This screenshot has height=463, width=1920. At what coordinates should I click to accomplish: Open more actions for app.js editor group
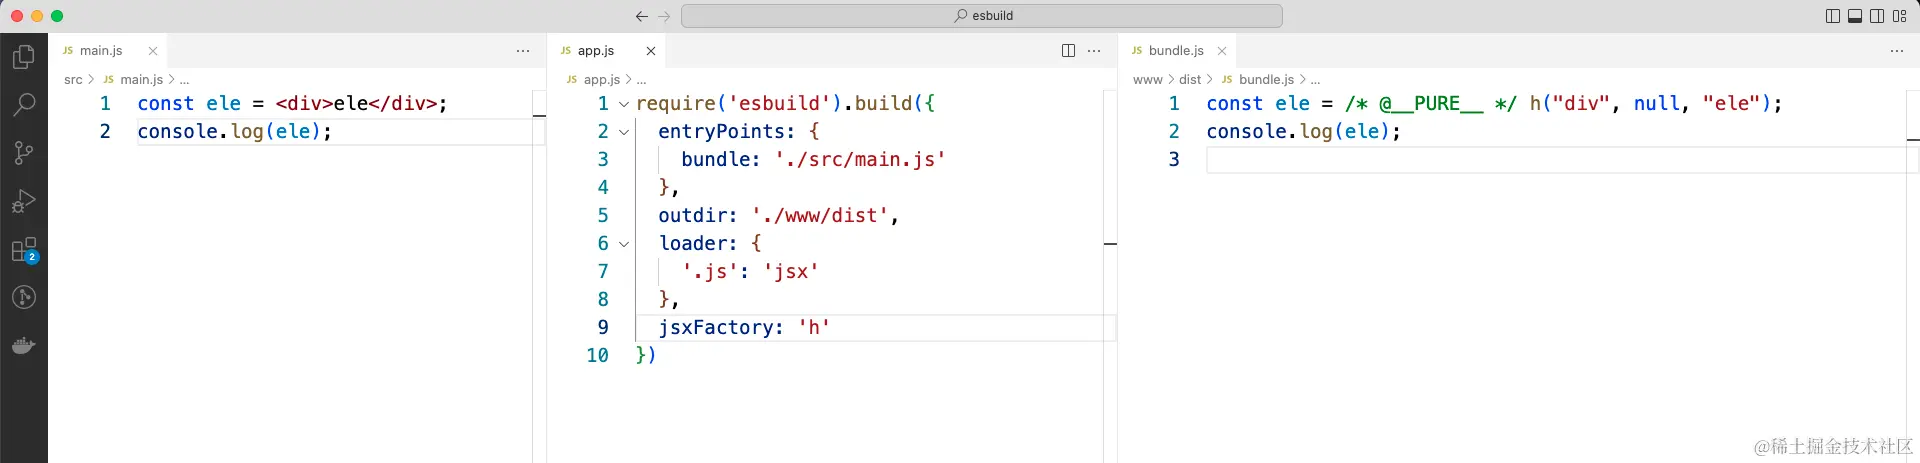(1094, 51)
